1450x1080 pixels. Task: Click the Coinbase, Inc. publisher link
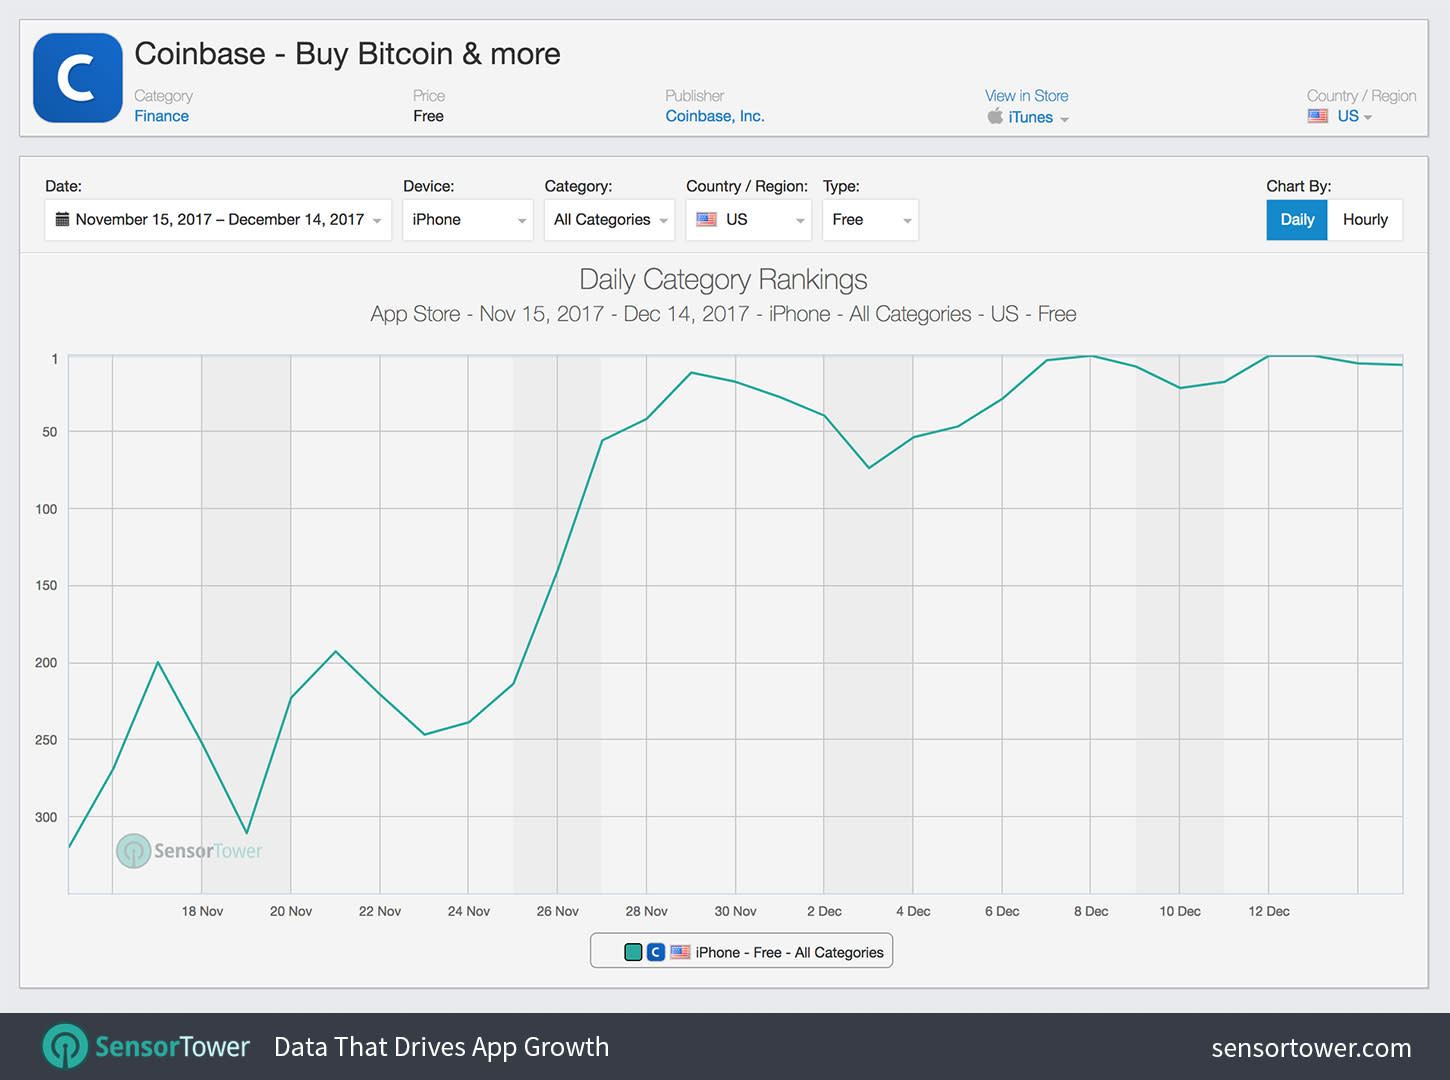tap(714, 115)
